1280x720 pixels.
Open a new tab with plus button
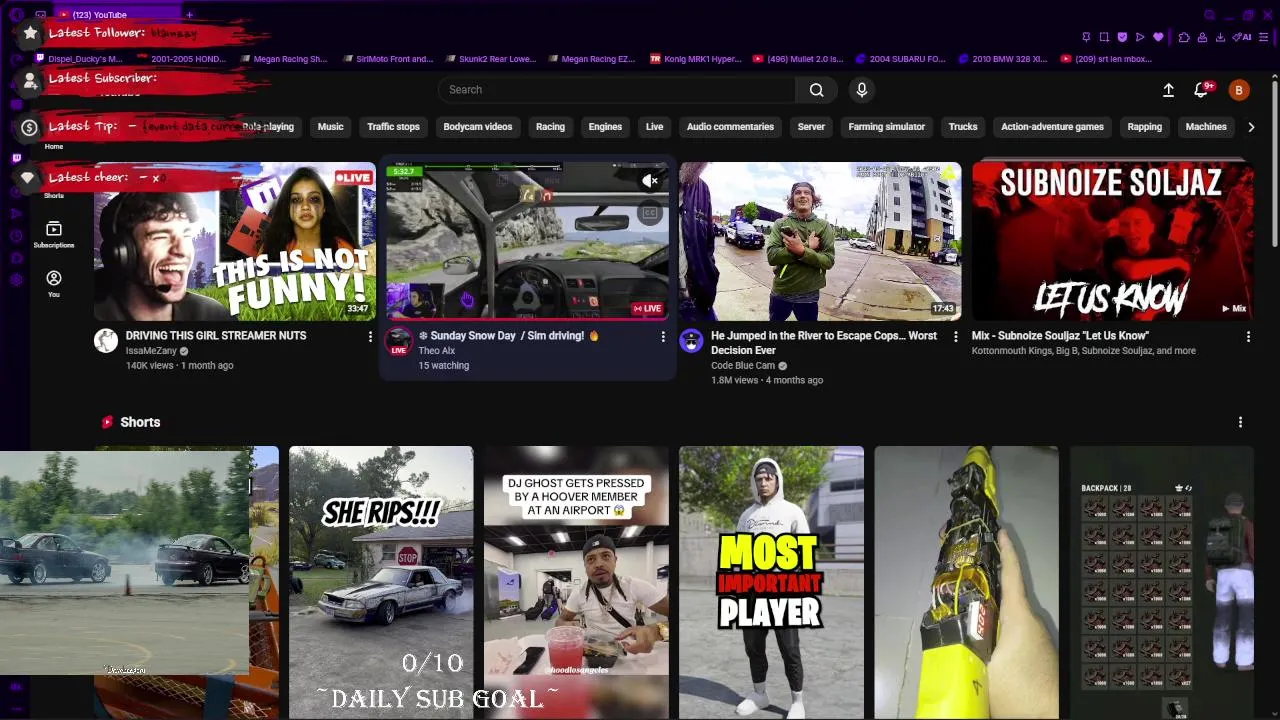pos(189,15)
